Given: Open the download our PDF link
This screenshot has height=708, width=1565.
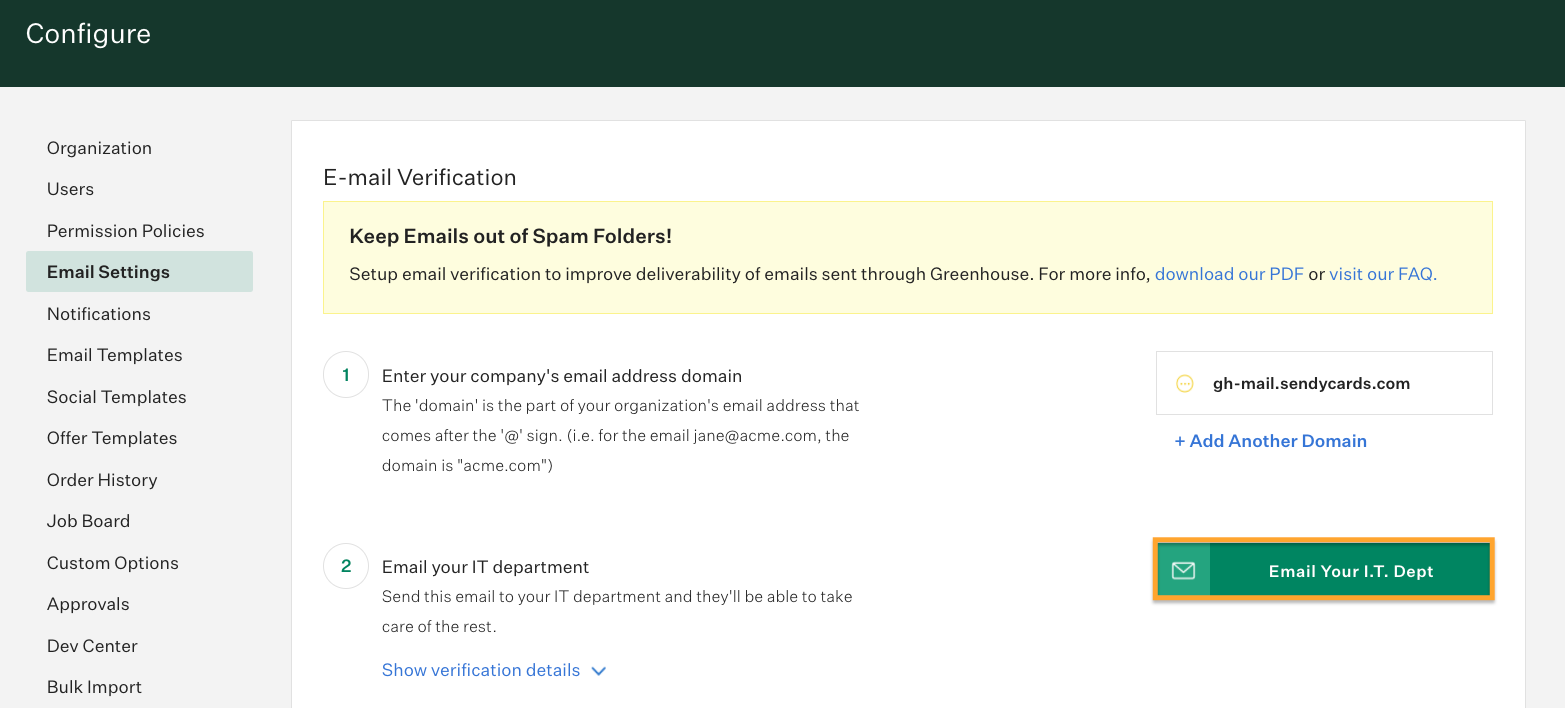Looking at the screenshot, I should (x=1229, y=274).
